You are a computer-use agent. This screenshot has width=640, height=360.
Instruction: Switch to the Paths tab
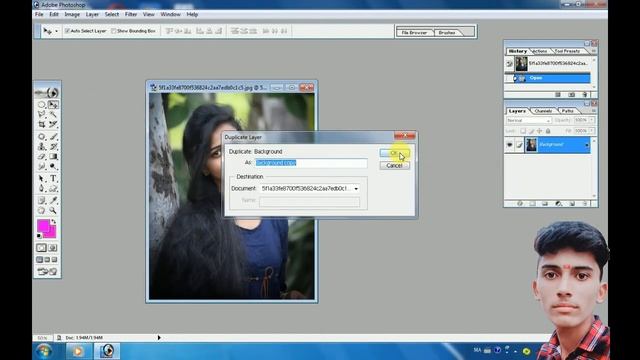point(567,111)
